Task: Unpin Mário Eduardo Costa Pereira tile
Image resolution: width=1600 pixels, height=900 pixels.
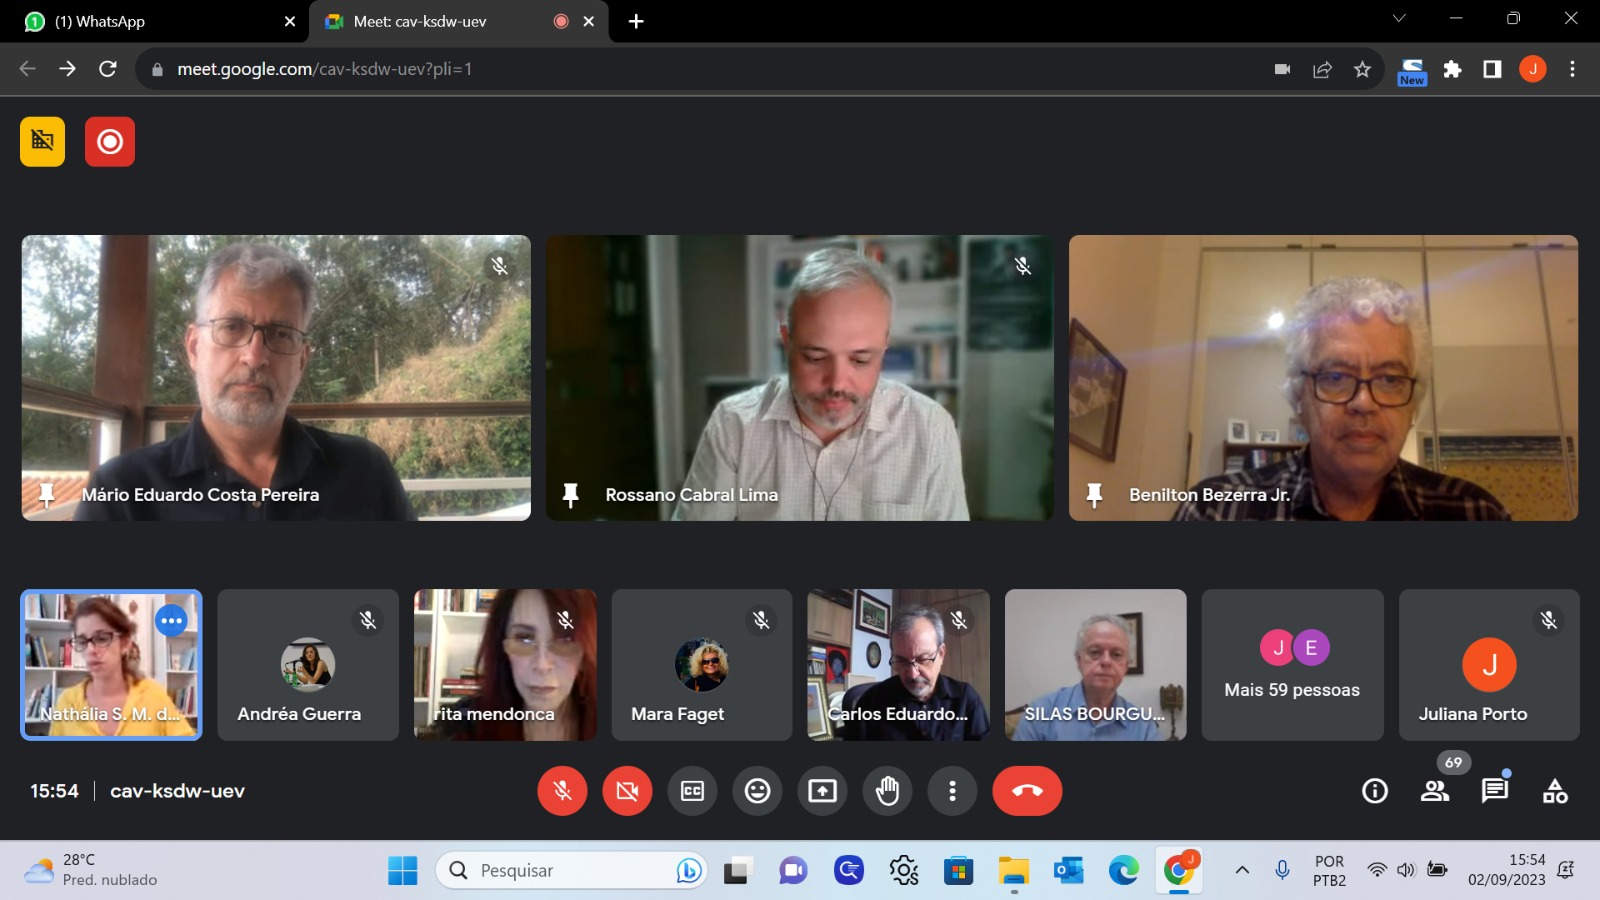Action: click(x=46, y=495)
